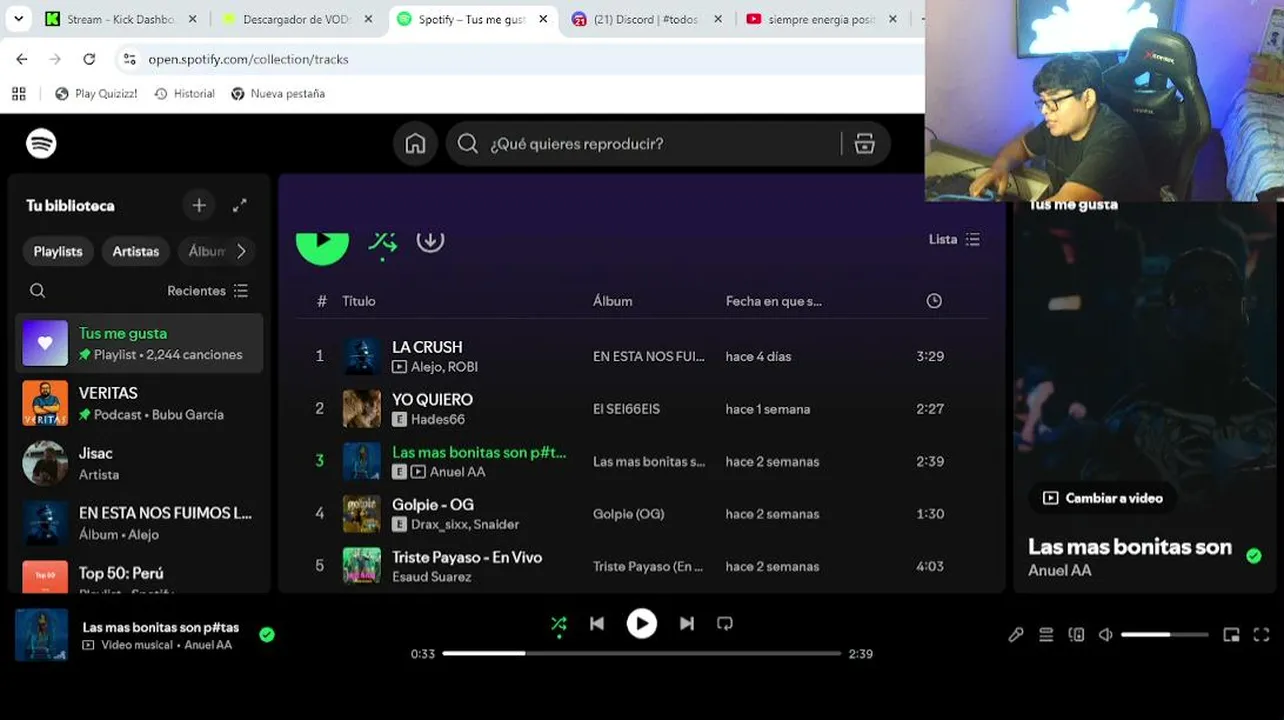Open the miniplayer
Image resolution: width=1284 pixels, height=720 pixels.
click(x=1231, y=635)
